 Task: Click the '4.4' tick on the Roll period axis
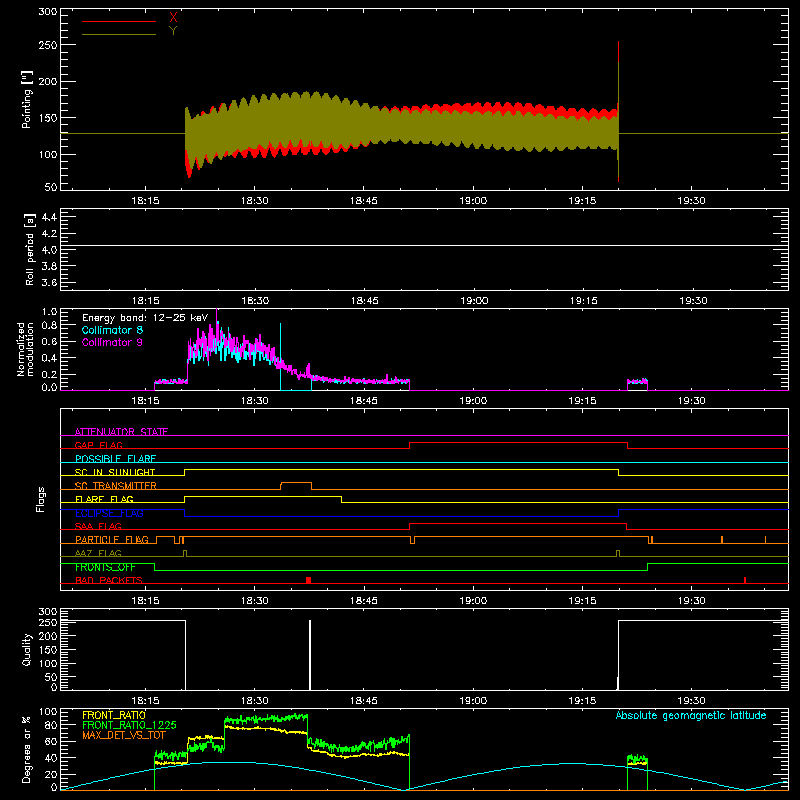coord(49,217)
